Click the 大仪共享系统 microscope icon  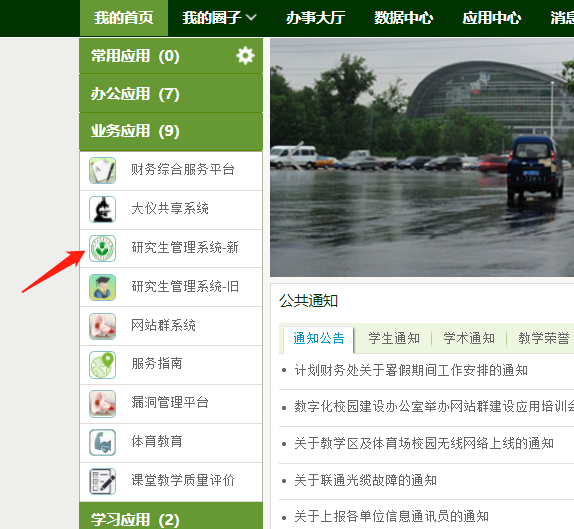(x=102, y=209)
